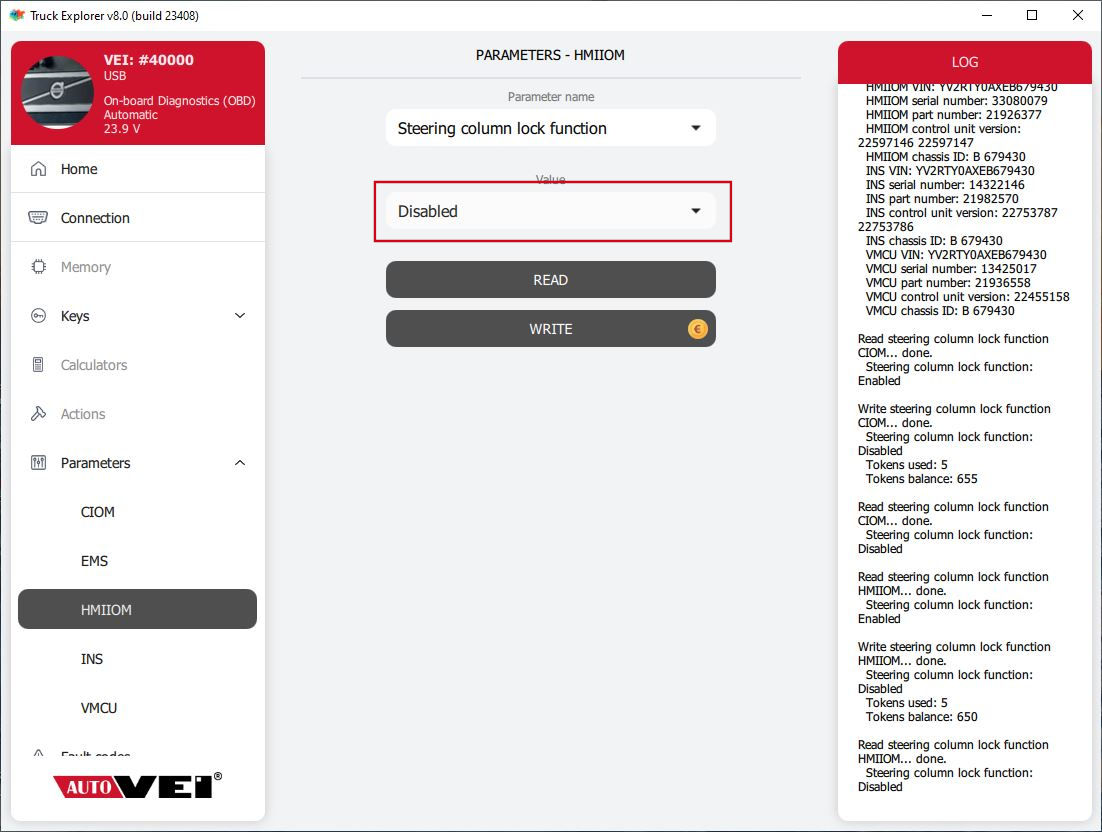Image resolution: width=1102 pixels, height=832 pixels.
Task: Click log line Tokens balance: 650
Action: 921,717
